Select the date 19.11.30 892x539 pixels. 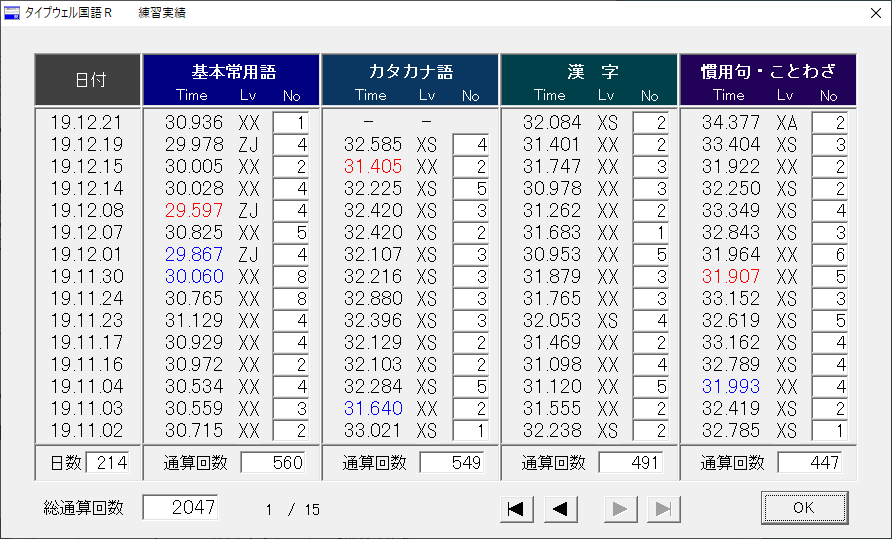[86, 277]
